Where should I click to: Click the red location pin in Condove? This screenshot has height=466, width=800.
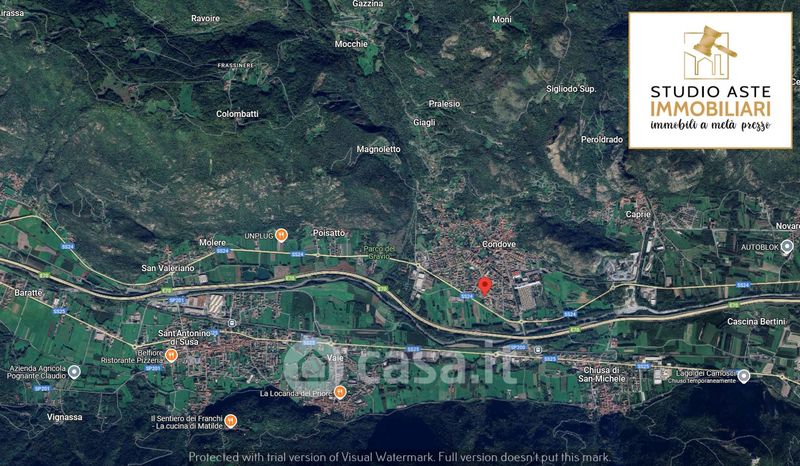click(485, 286)
